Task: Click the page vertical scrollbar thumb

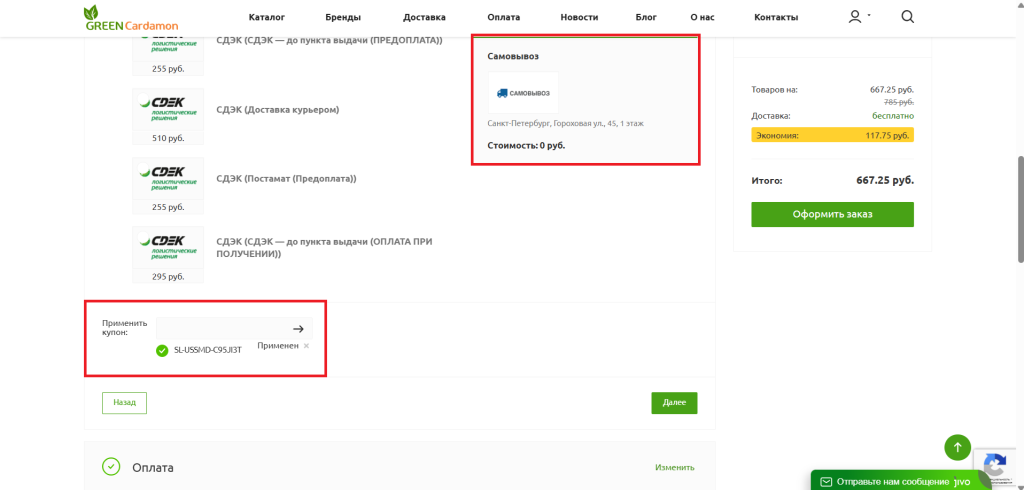Action: pyautogui.click(x=1020, y=209)
